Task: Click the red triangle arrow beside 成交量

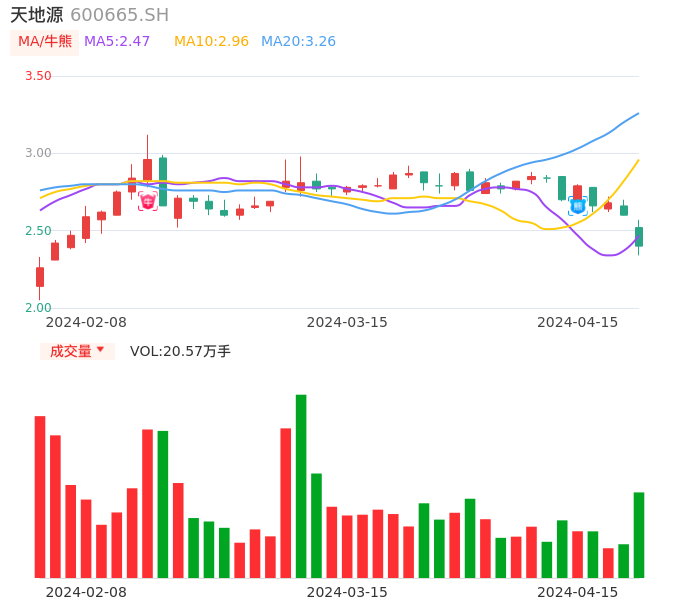Action: pyautogui.click(x=100, y=350)
